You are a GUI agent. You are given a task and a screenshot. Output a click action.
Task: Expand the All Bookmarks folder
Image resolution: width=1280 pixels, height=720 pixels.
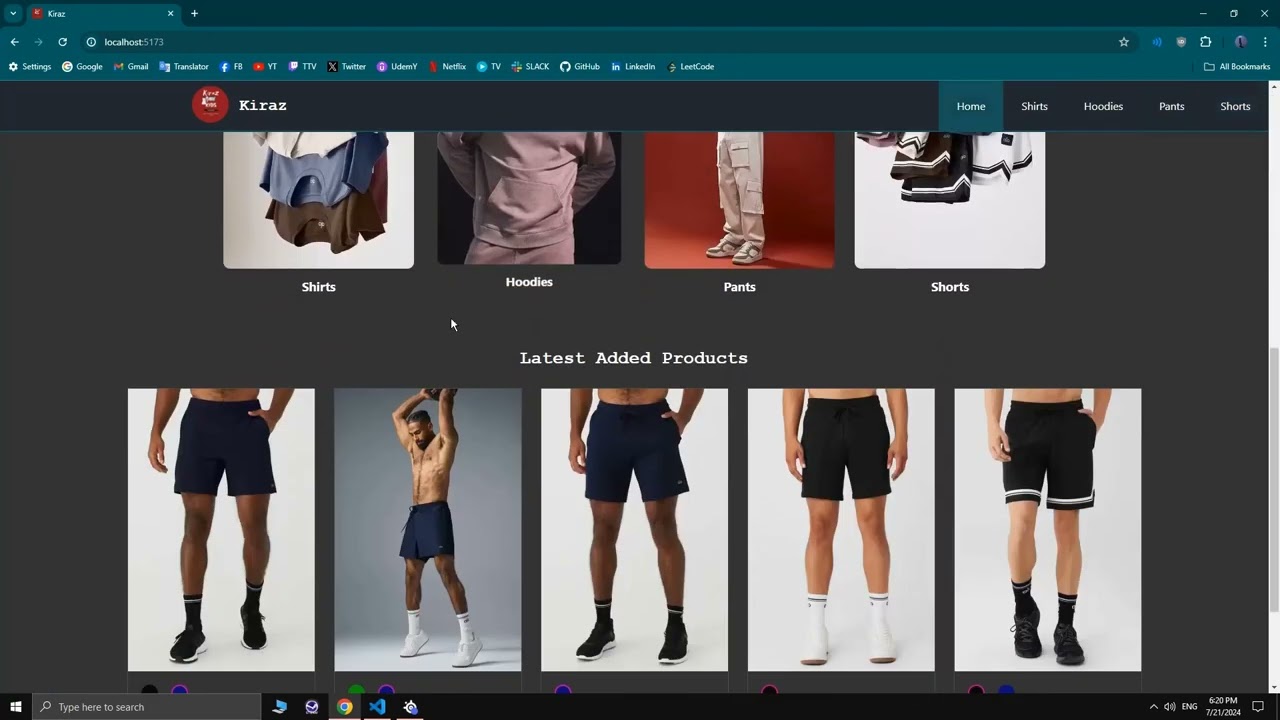coord(1237,67)
